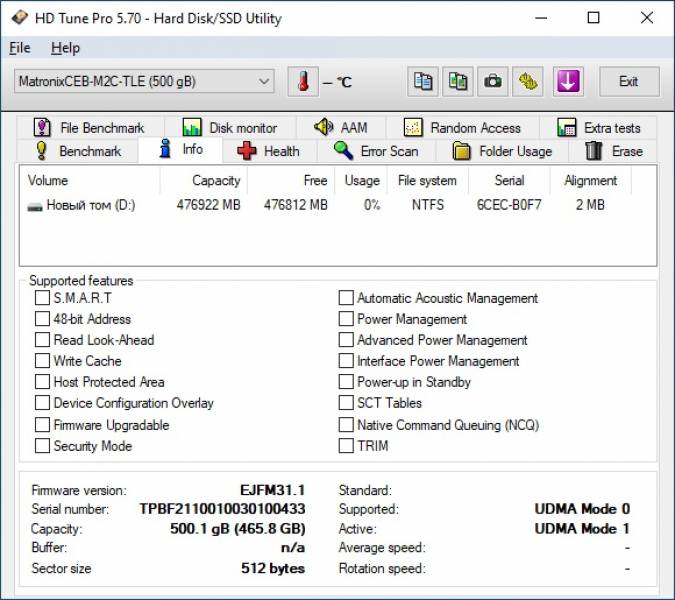The image size is (675, 600).
Task: Click the Volume column header
Action: (90, 180)
